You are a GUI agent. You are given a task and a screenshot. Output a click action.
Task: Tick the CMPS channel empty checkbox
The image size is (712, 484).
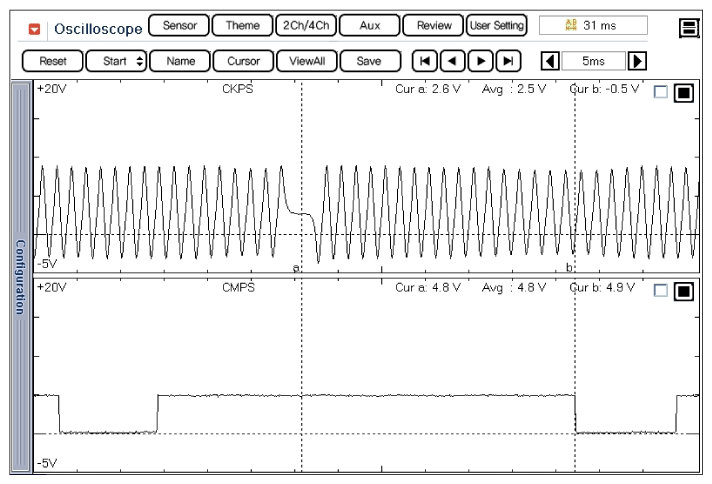[661, 290]
